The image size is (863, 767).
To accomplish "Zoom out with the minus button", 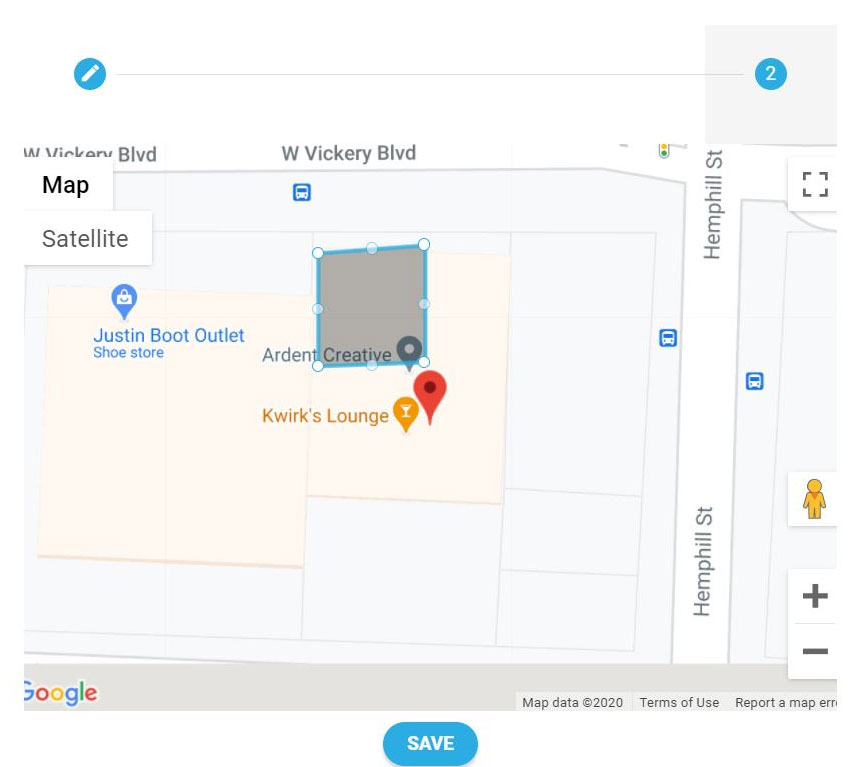I will click(814, 652).
